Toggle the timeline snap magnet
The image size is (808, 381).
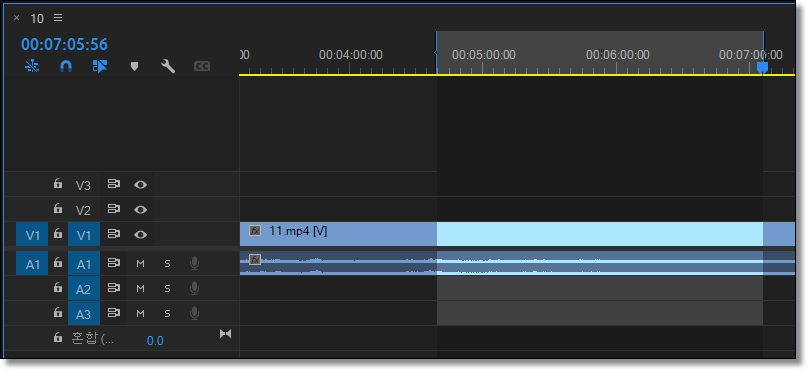click(66, 66)
